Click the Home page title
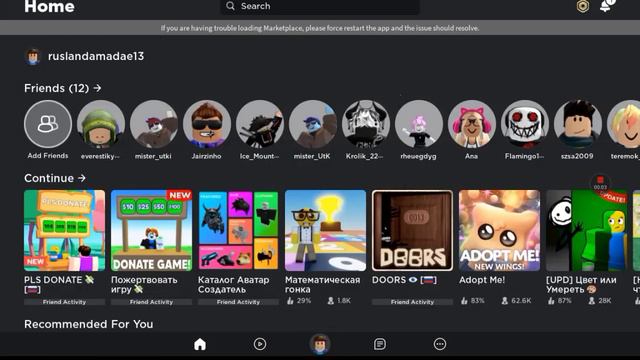This screenshot has height=360, width=640. click(x=49, y=7)
